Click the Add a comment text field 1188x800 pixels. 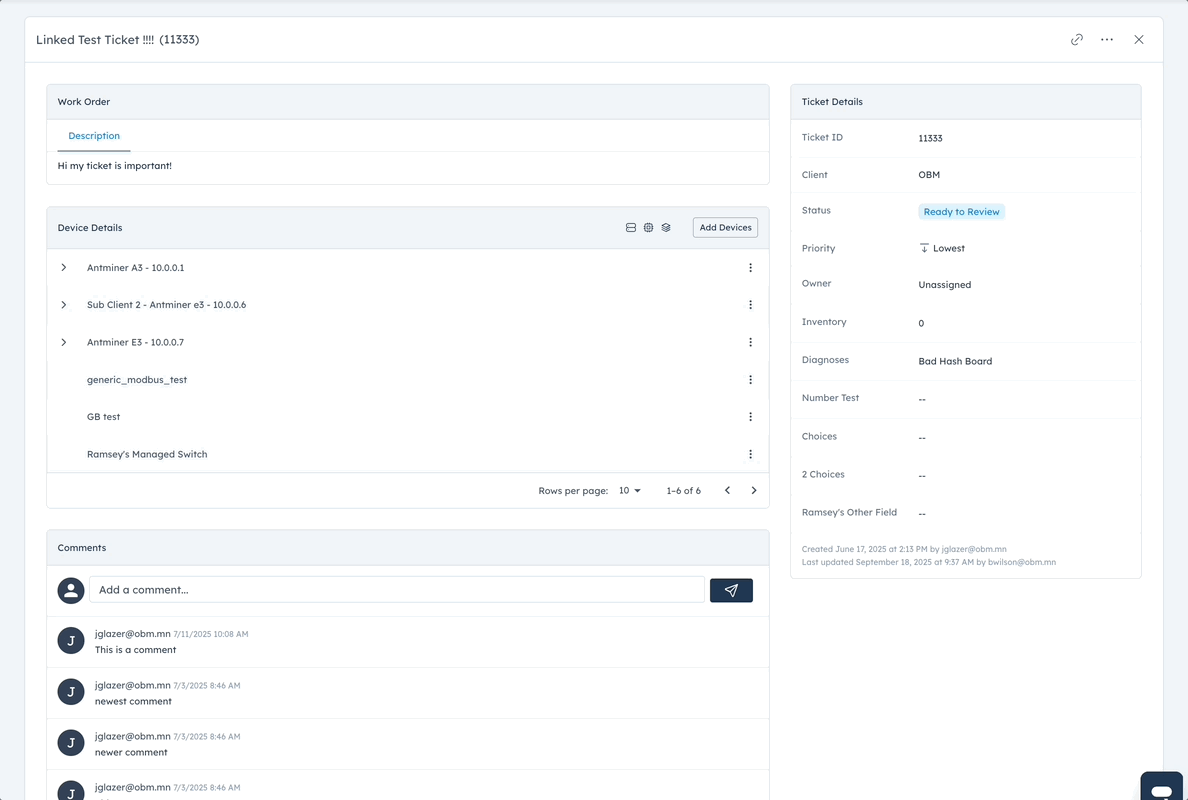397,590
